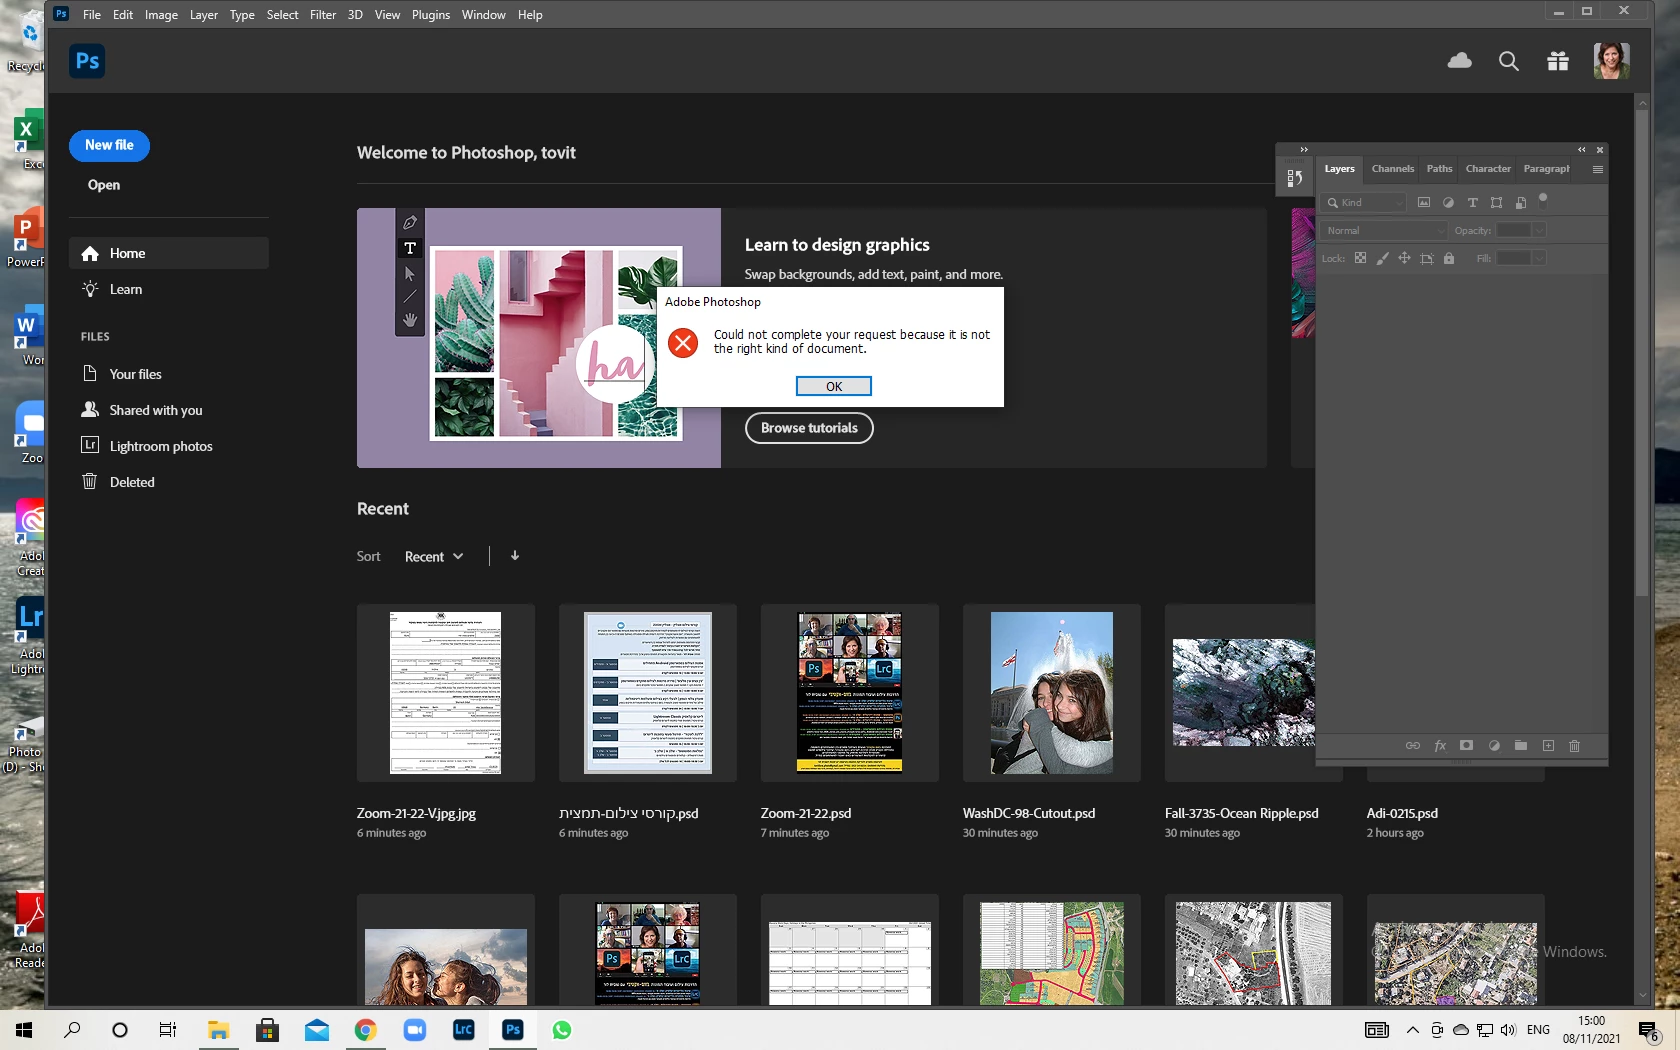Switch to the Channels tab
This screenshot has height=1050, width=1680.
pyautogui.click(x=1393, y=169)
